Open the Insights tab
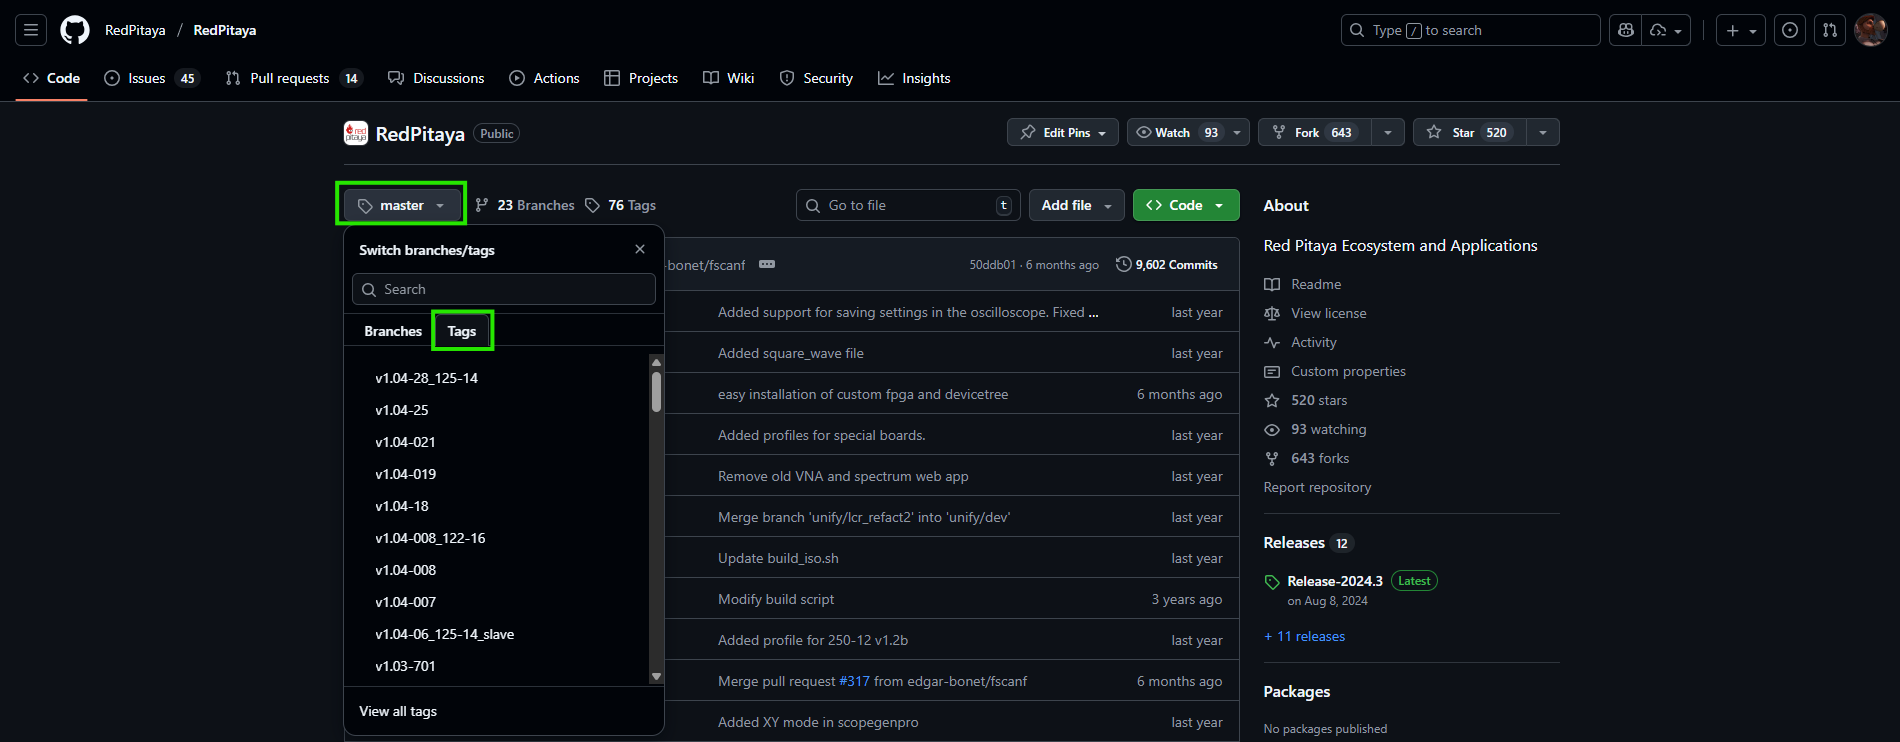The height and width of the screenshot is (742, 1900). (x=914, y=78)
